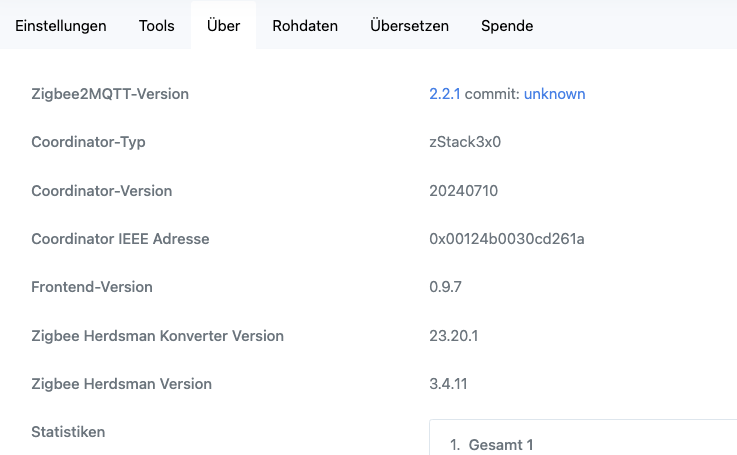This screenshot has width=737, height=455.
Task: Open the Einstellungen tab
Action: click(61, 26)
